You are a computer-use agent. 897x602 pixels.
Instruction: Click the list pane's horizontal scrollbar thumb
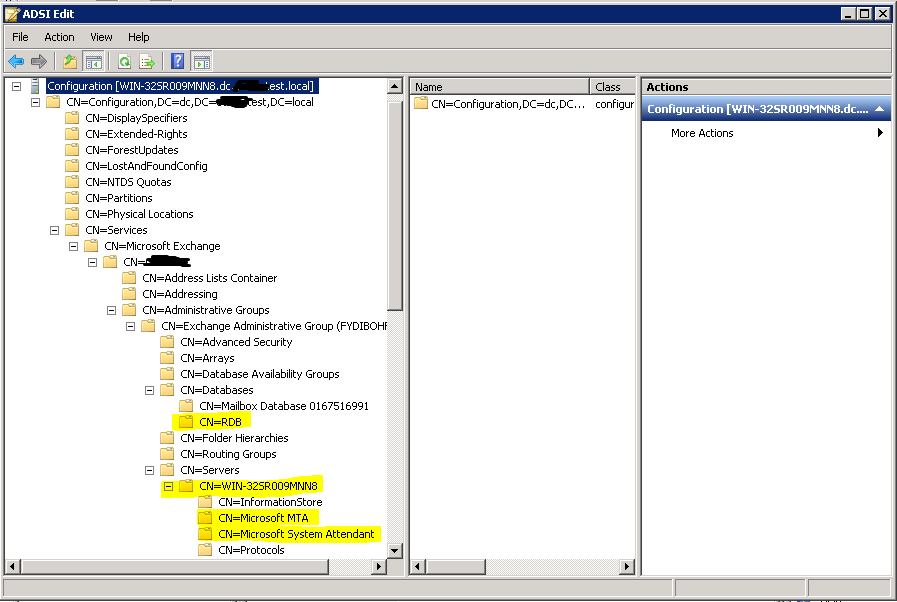pyautogui.click(x=456, y=567)
